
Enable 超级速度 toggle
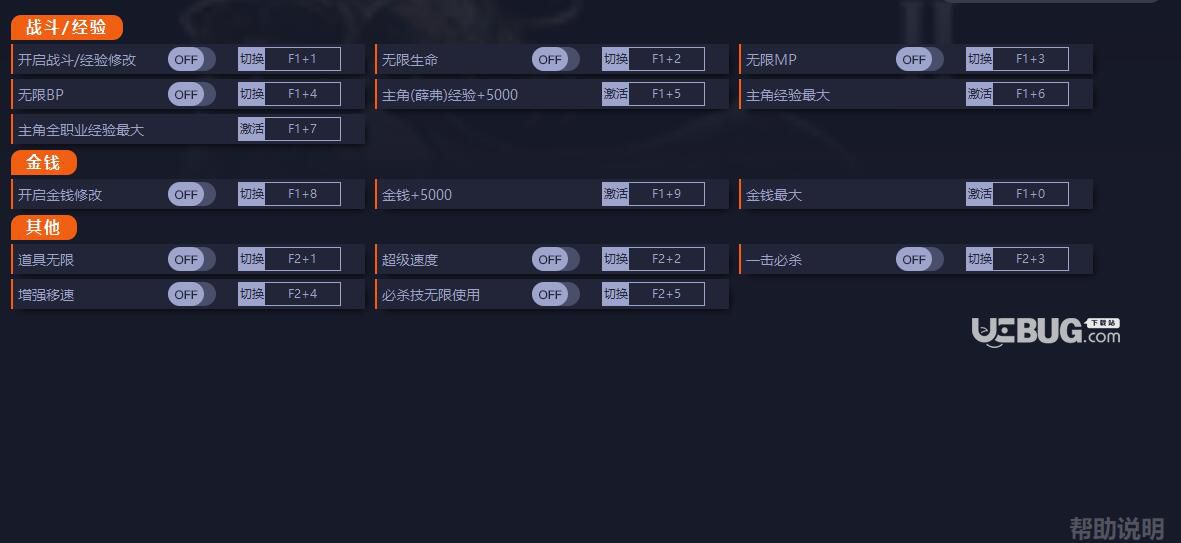(x=555, y=259)
